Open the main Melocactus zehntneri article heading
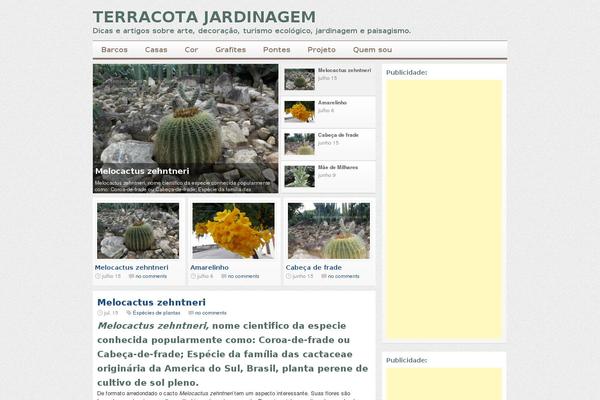 point(151,302)
